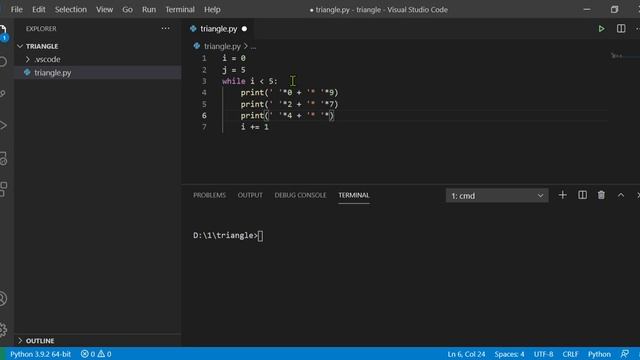Image resolution: width=640 pixels, height=360 pixels.
Task: Select the triangle.py editor tab
Action: [218, 29]
